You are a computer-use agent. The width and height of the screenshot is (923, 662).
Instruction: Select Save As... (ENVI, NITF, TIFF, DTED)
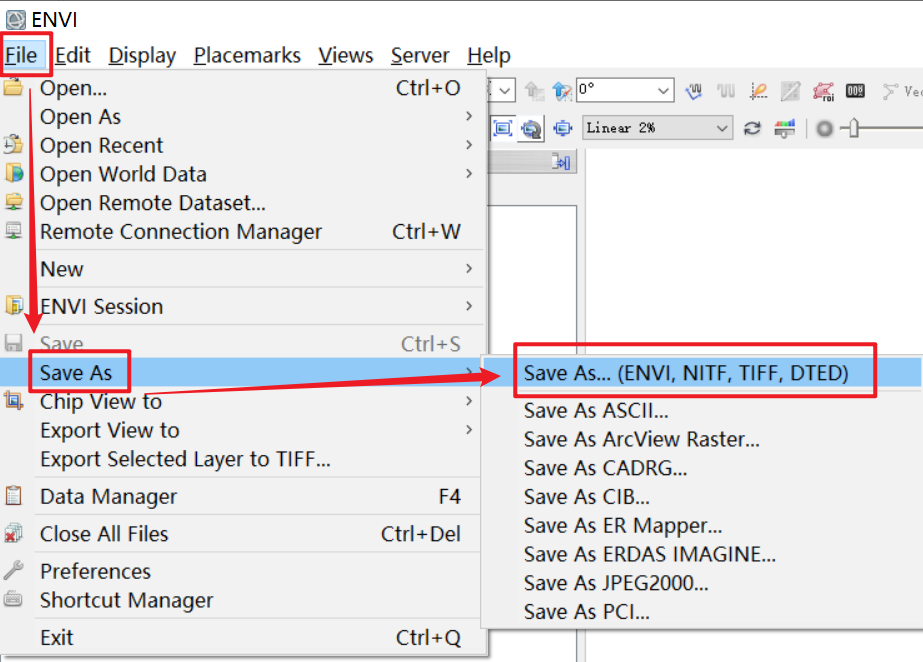pos(702,372)
